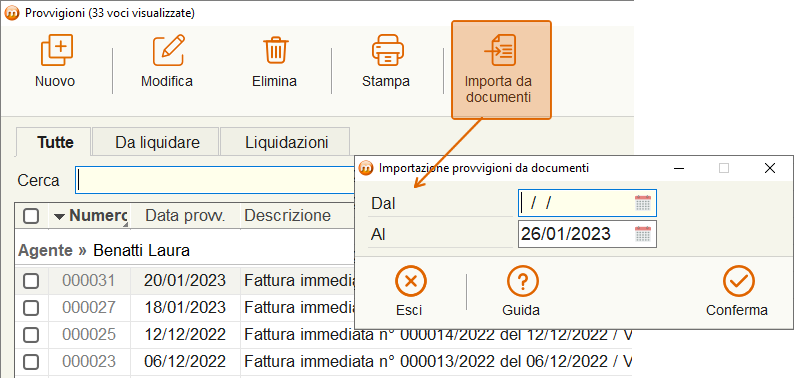Open the Liquidazioni tab
The width and height of the screenshot is (794, 378).
click(x=287, y=142)
